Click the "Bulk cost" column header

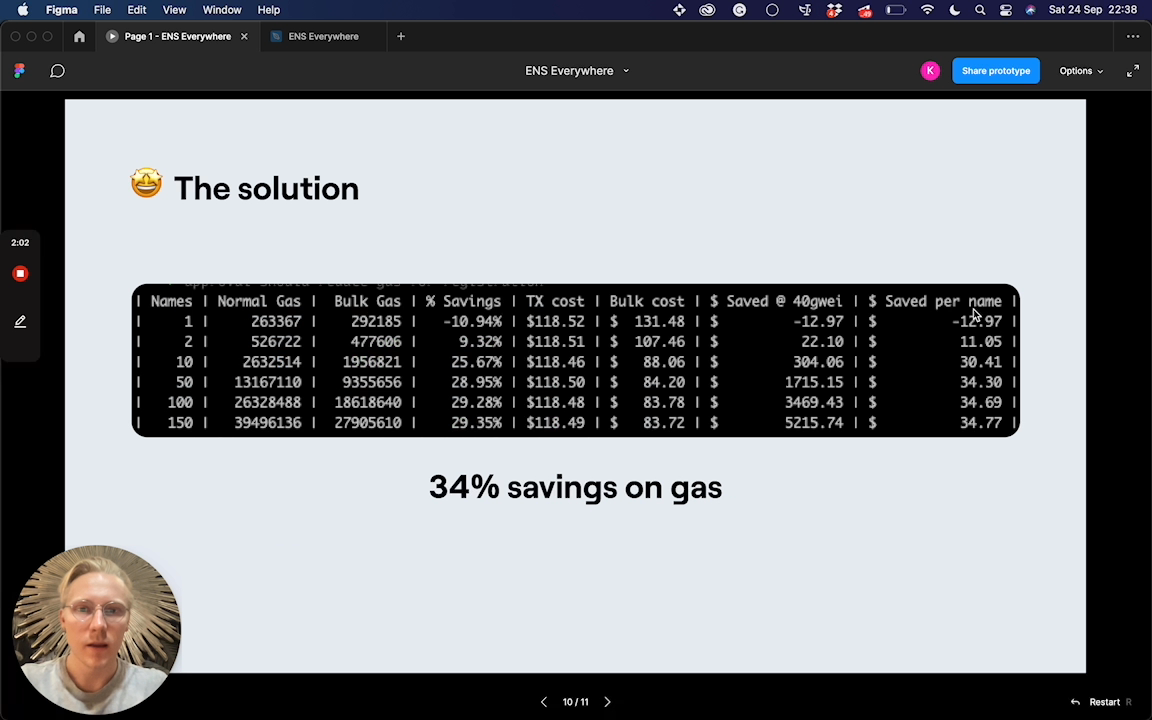(647, 301)
